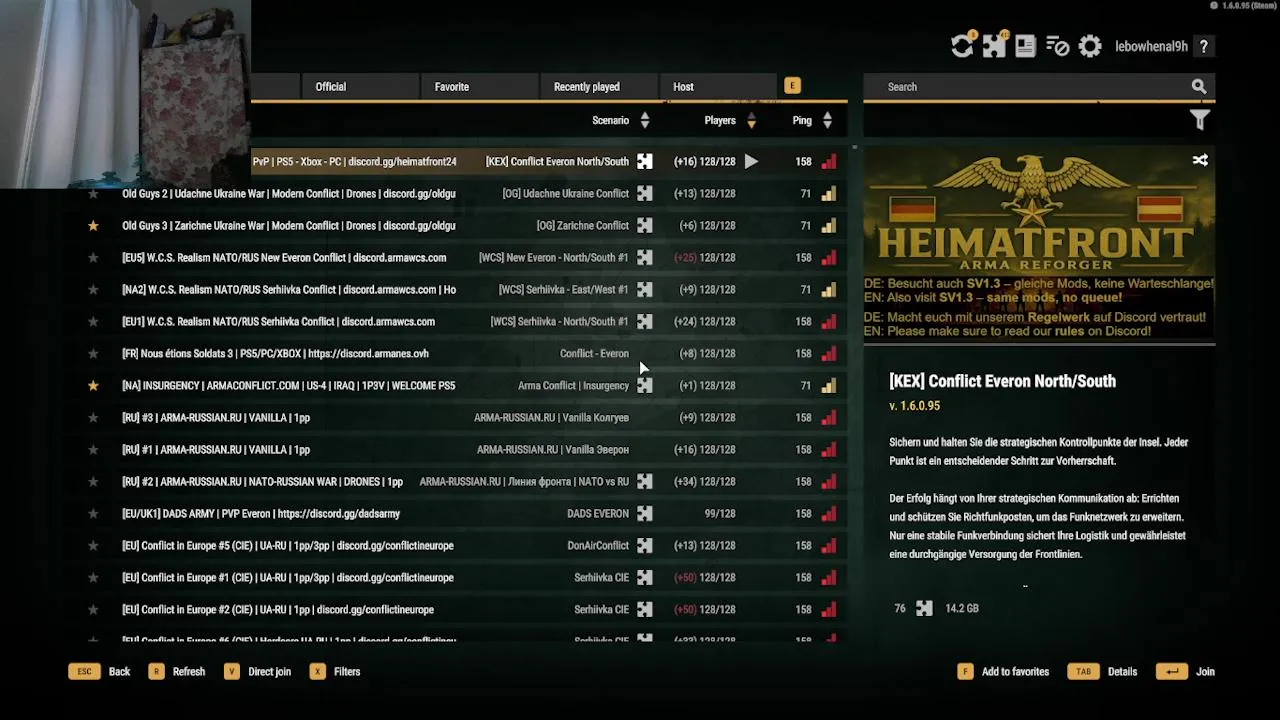Image resolution: width=1280 pixels, height=720 pixels.
Task: Click the shuffle icon above Heimatfront banner
Action: (x=1200, y=160)
